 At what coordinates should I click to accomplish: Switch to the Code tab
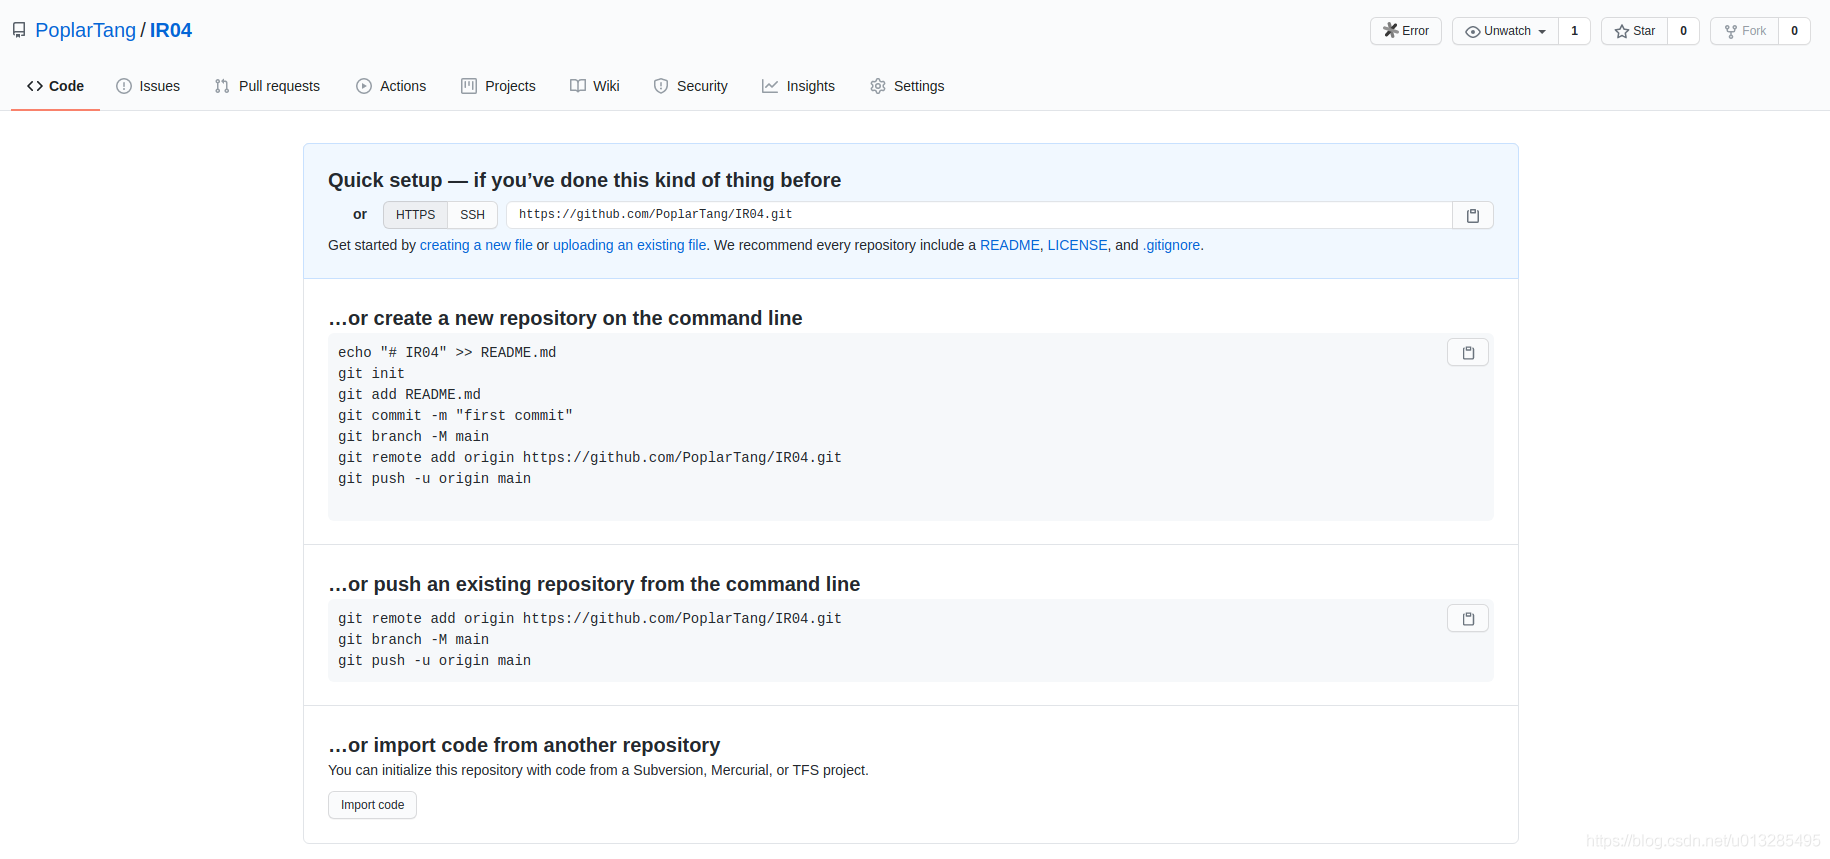click(x=55, y=86)
